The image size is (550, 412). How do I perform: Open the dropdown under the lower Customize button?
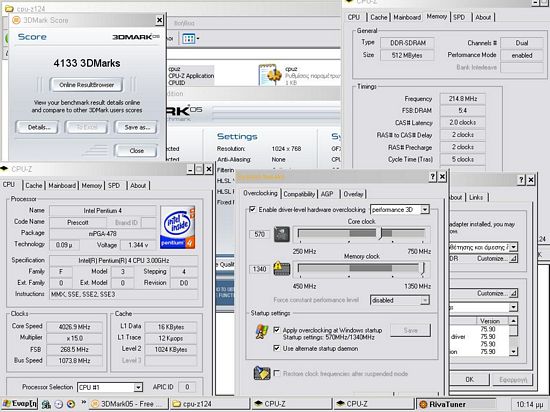coord(513,308)
